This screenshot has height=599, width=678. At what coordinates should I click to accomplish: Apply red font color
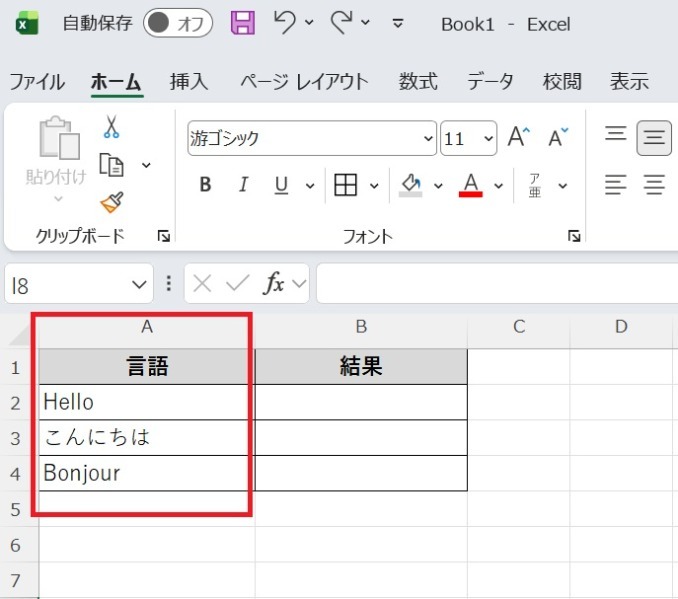coord(470,185)
